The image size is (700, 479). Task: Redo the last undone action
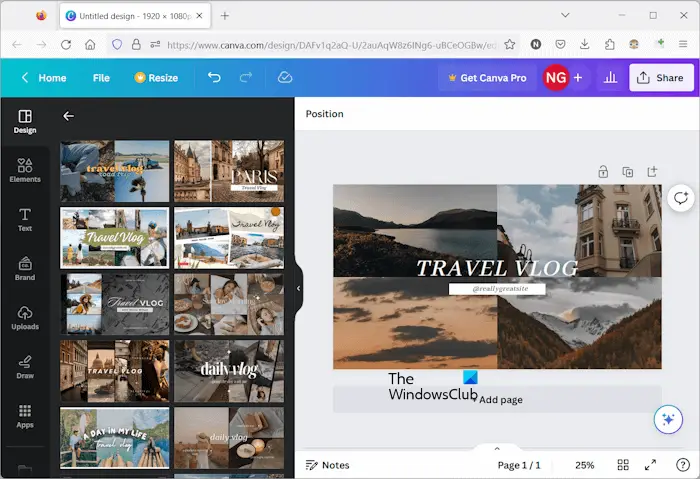[x=246, y=78]
